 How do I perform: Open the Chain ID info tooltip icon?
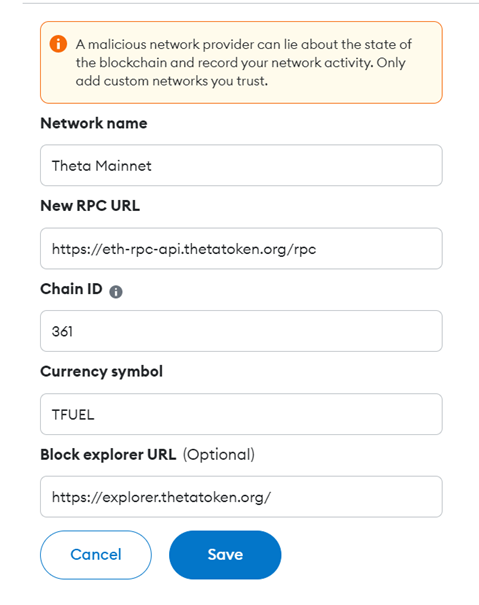pyautogui.click(x=116, y=292)
